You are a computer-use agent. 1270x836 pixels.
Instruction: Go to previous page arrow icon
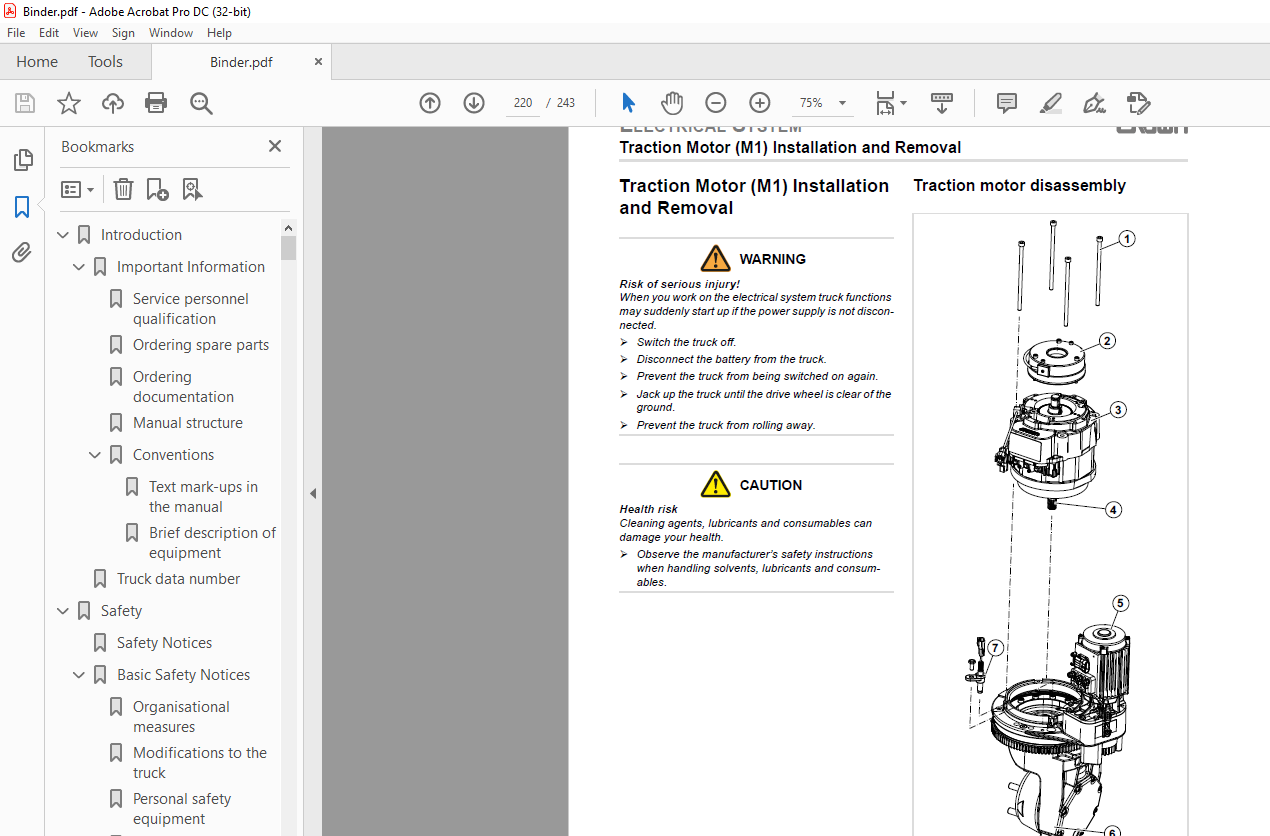(x=430, y=103)
